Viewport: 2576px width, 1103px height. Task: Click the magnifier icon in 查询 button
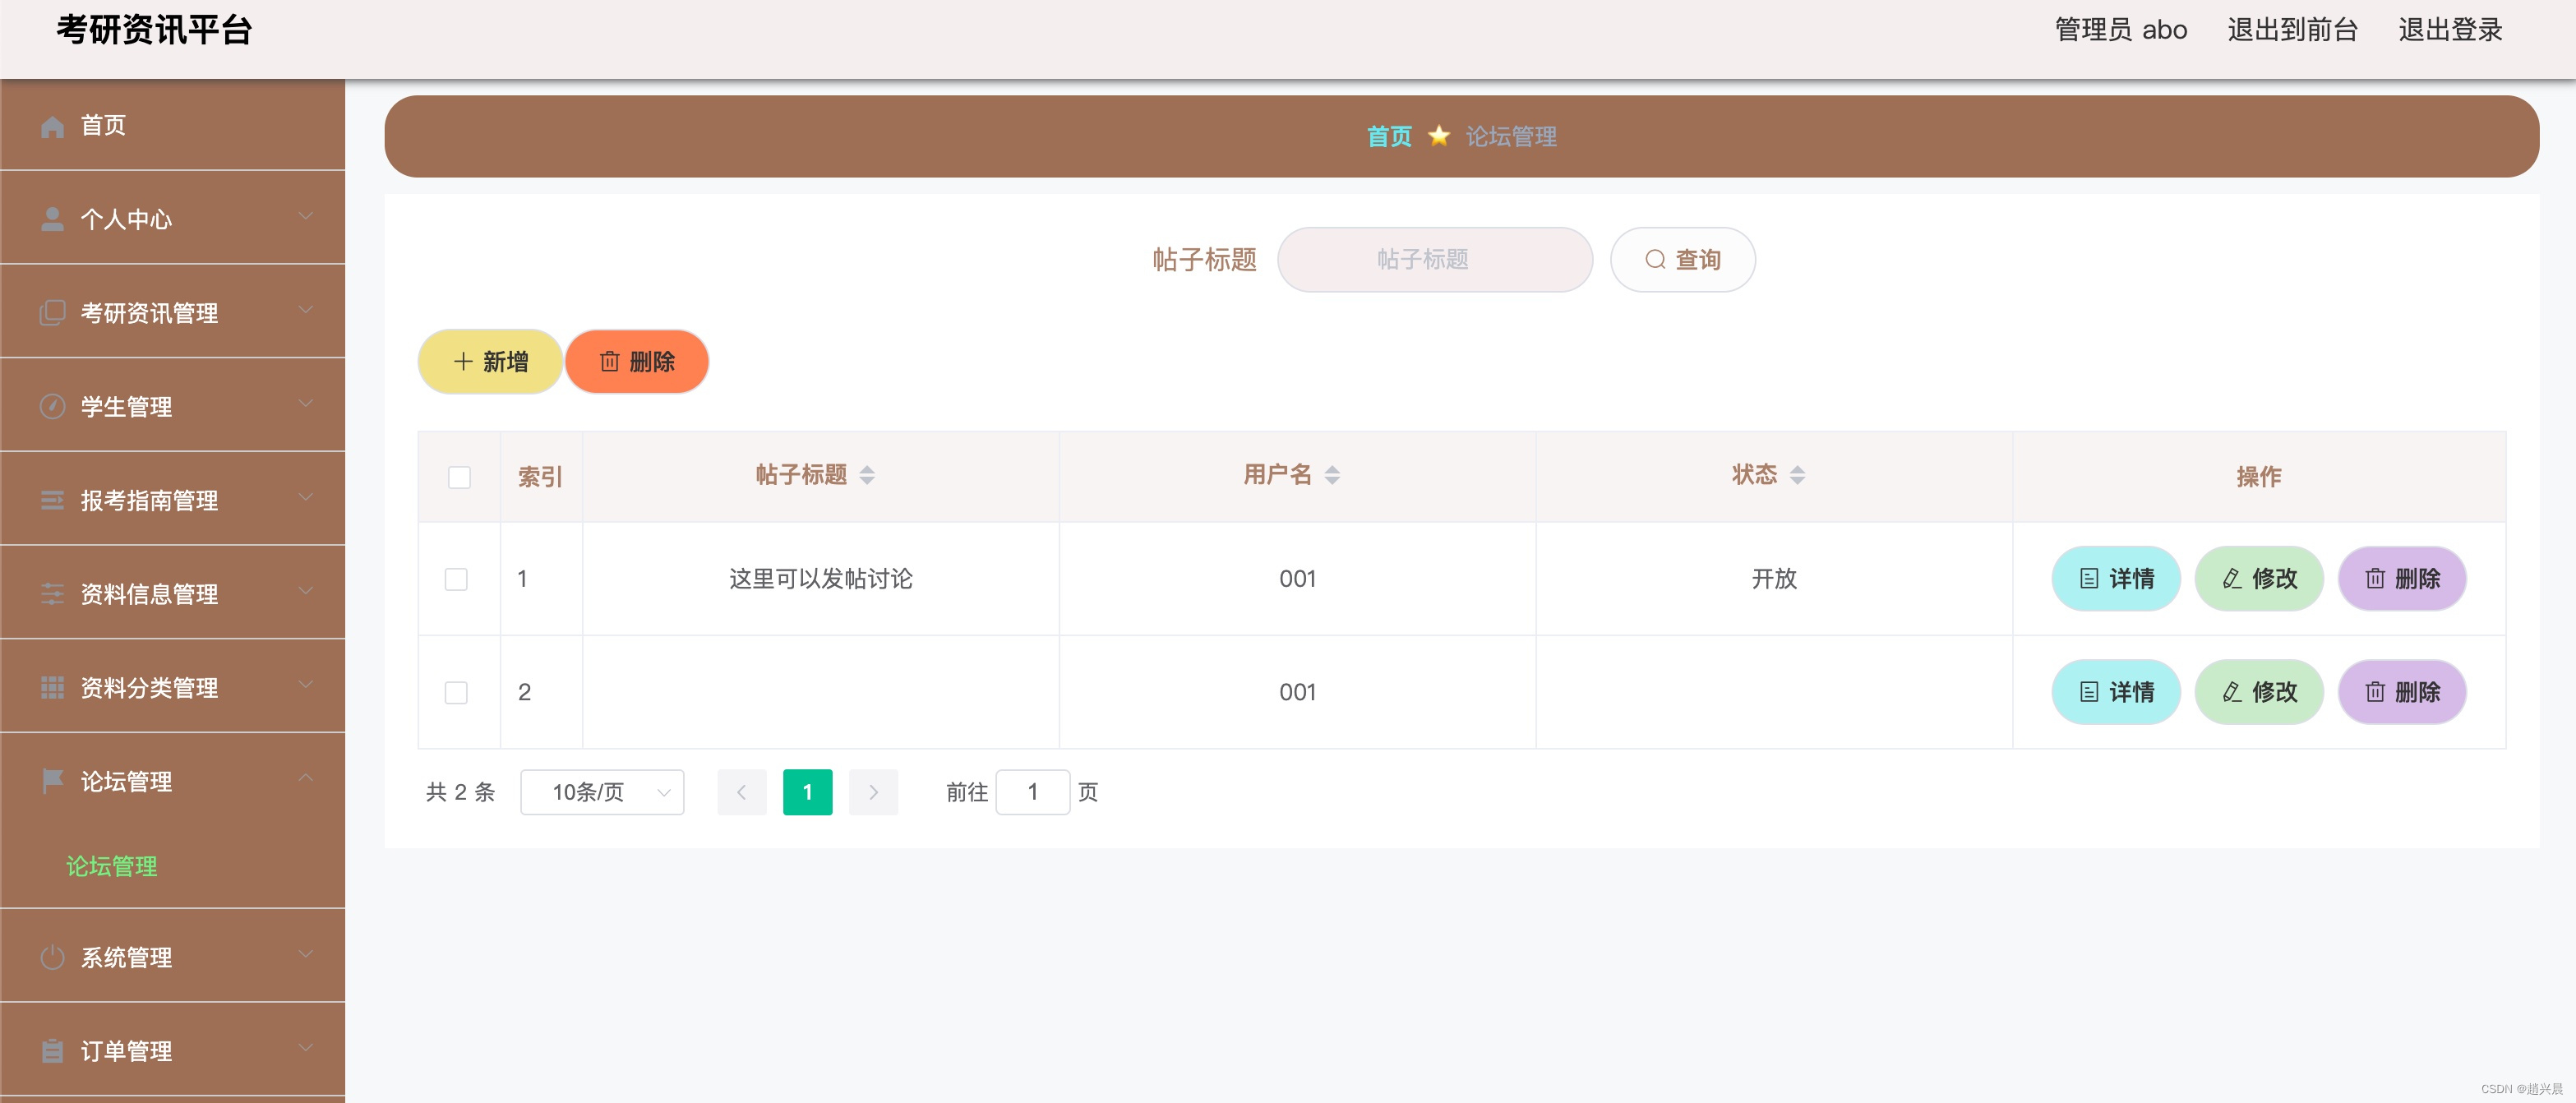[1655, 260]
